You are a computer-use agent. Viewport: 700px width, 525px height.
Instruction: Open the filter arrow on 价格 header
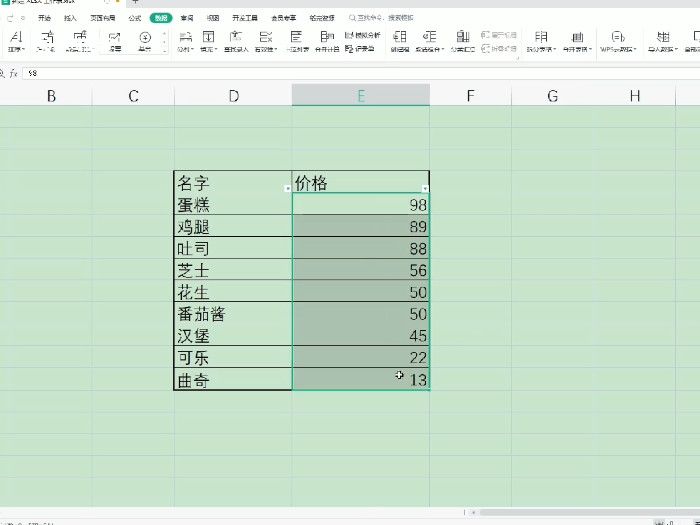(x=425, y=189)
